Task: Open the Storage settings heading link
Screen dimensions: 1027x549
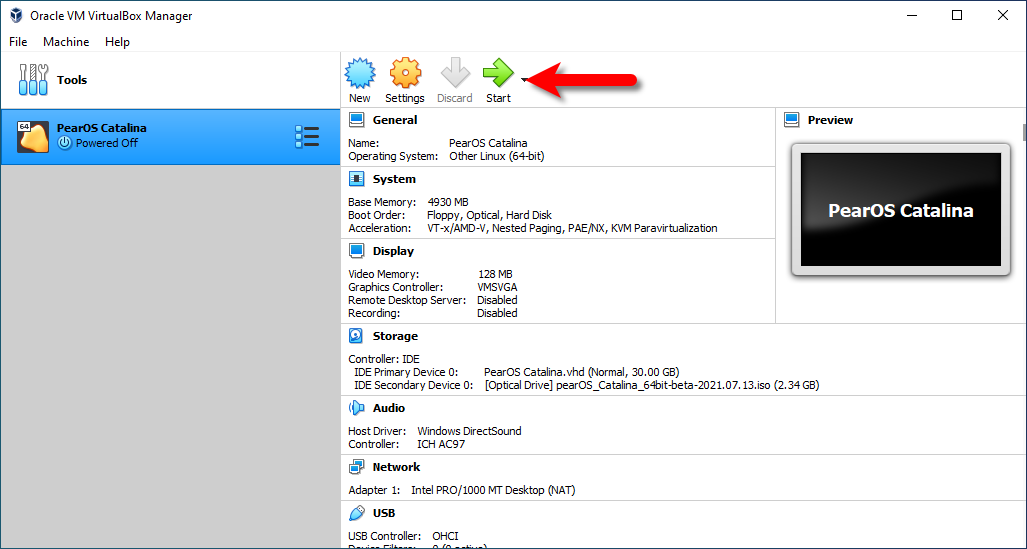Action: pos(395,336)
